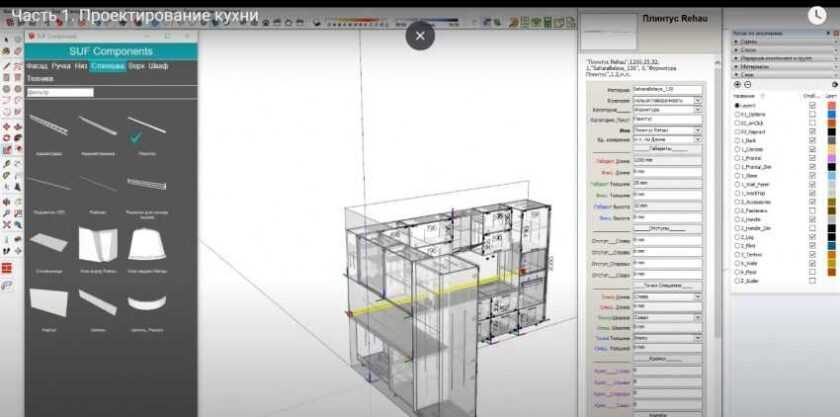The width and height of the screenshot is (840, 417).
Task: Click the add layer plus icon
Action: pyautogui.click(x=738, y=85)
